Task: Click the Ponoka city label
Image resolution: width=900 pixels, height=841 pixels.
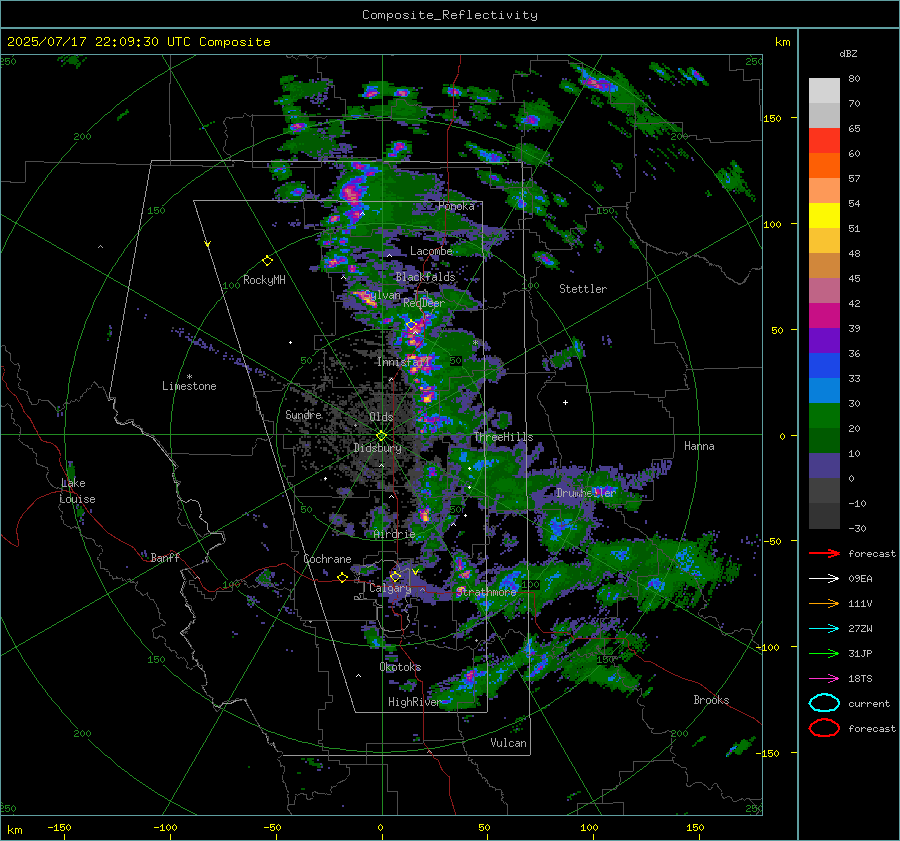Action: (456, 206)
